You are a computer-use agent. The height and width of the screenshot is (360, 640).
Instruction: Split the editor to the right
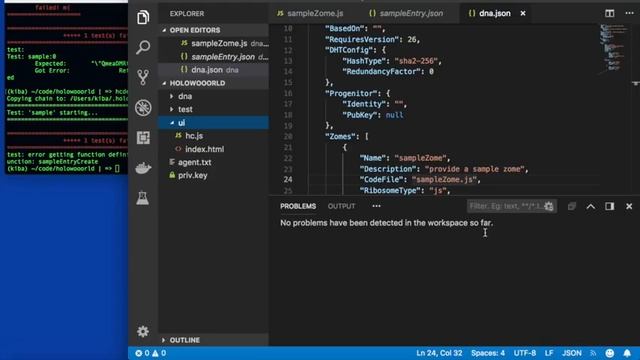(609, 13)
